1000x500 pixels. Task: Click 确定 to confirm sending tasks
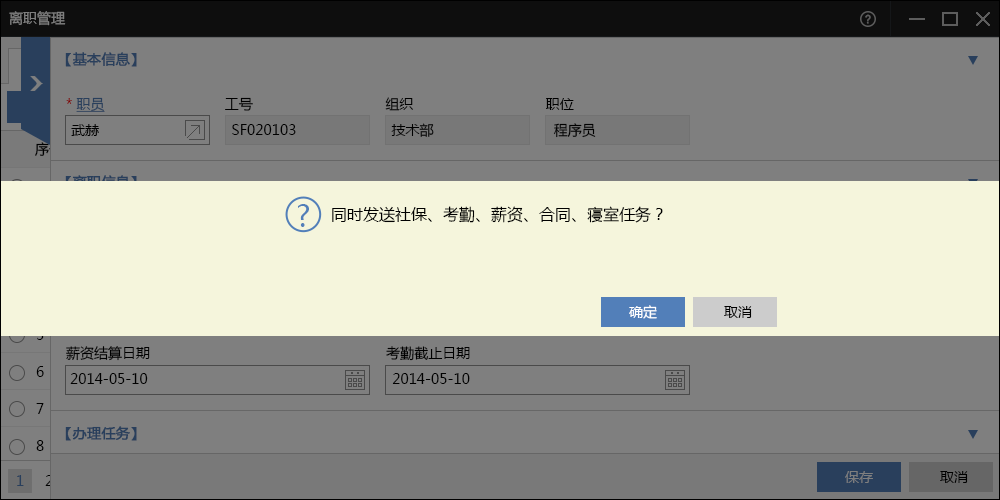tap(642, 312)
